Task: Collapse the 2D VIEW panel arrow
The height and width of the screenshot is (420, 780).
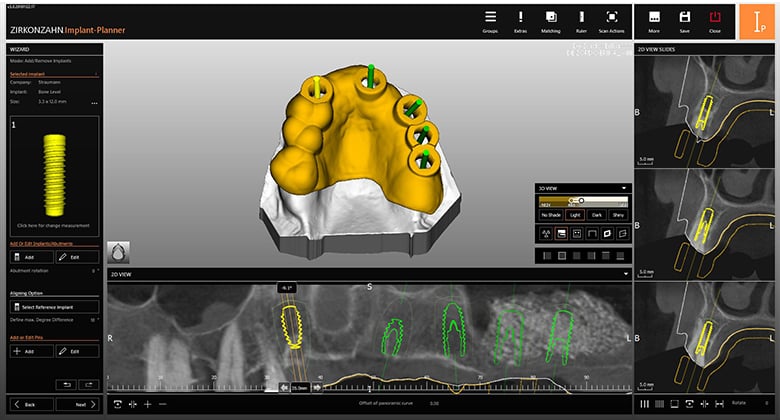Action: 624,273
